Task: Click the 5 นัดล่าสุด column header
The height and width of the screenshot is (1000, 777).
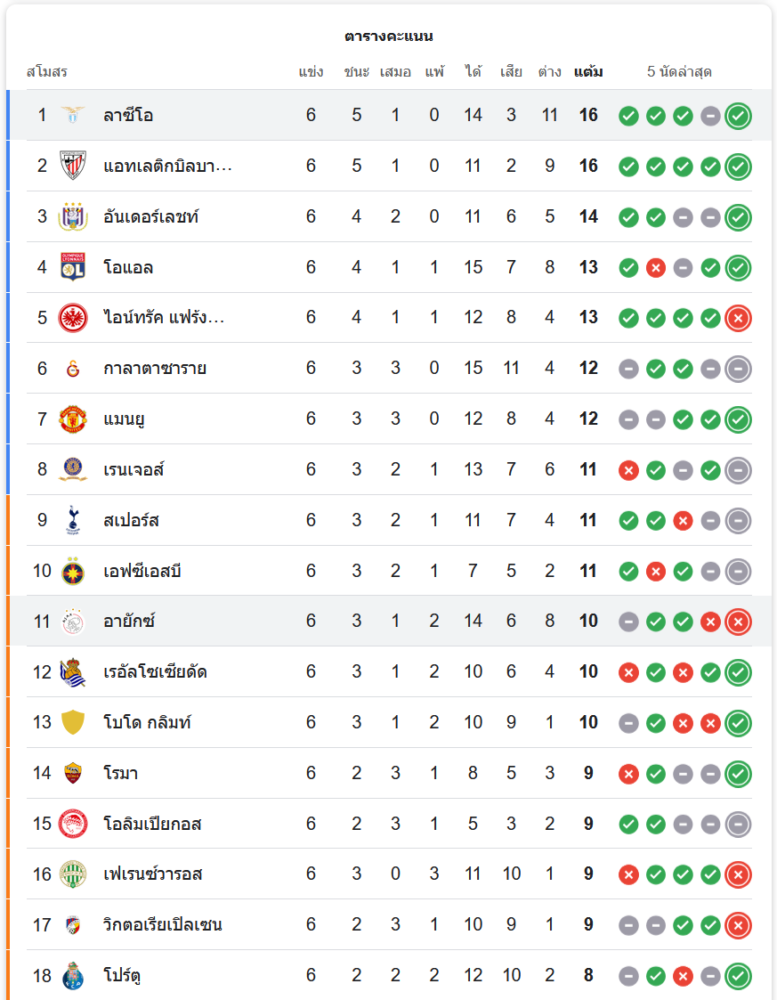Action: click(x=679, y=72)
